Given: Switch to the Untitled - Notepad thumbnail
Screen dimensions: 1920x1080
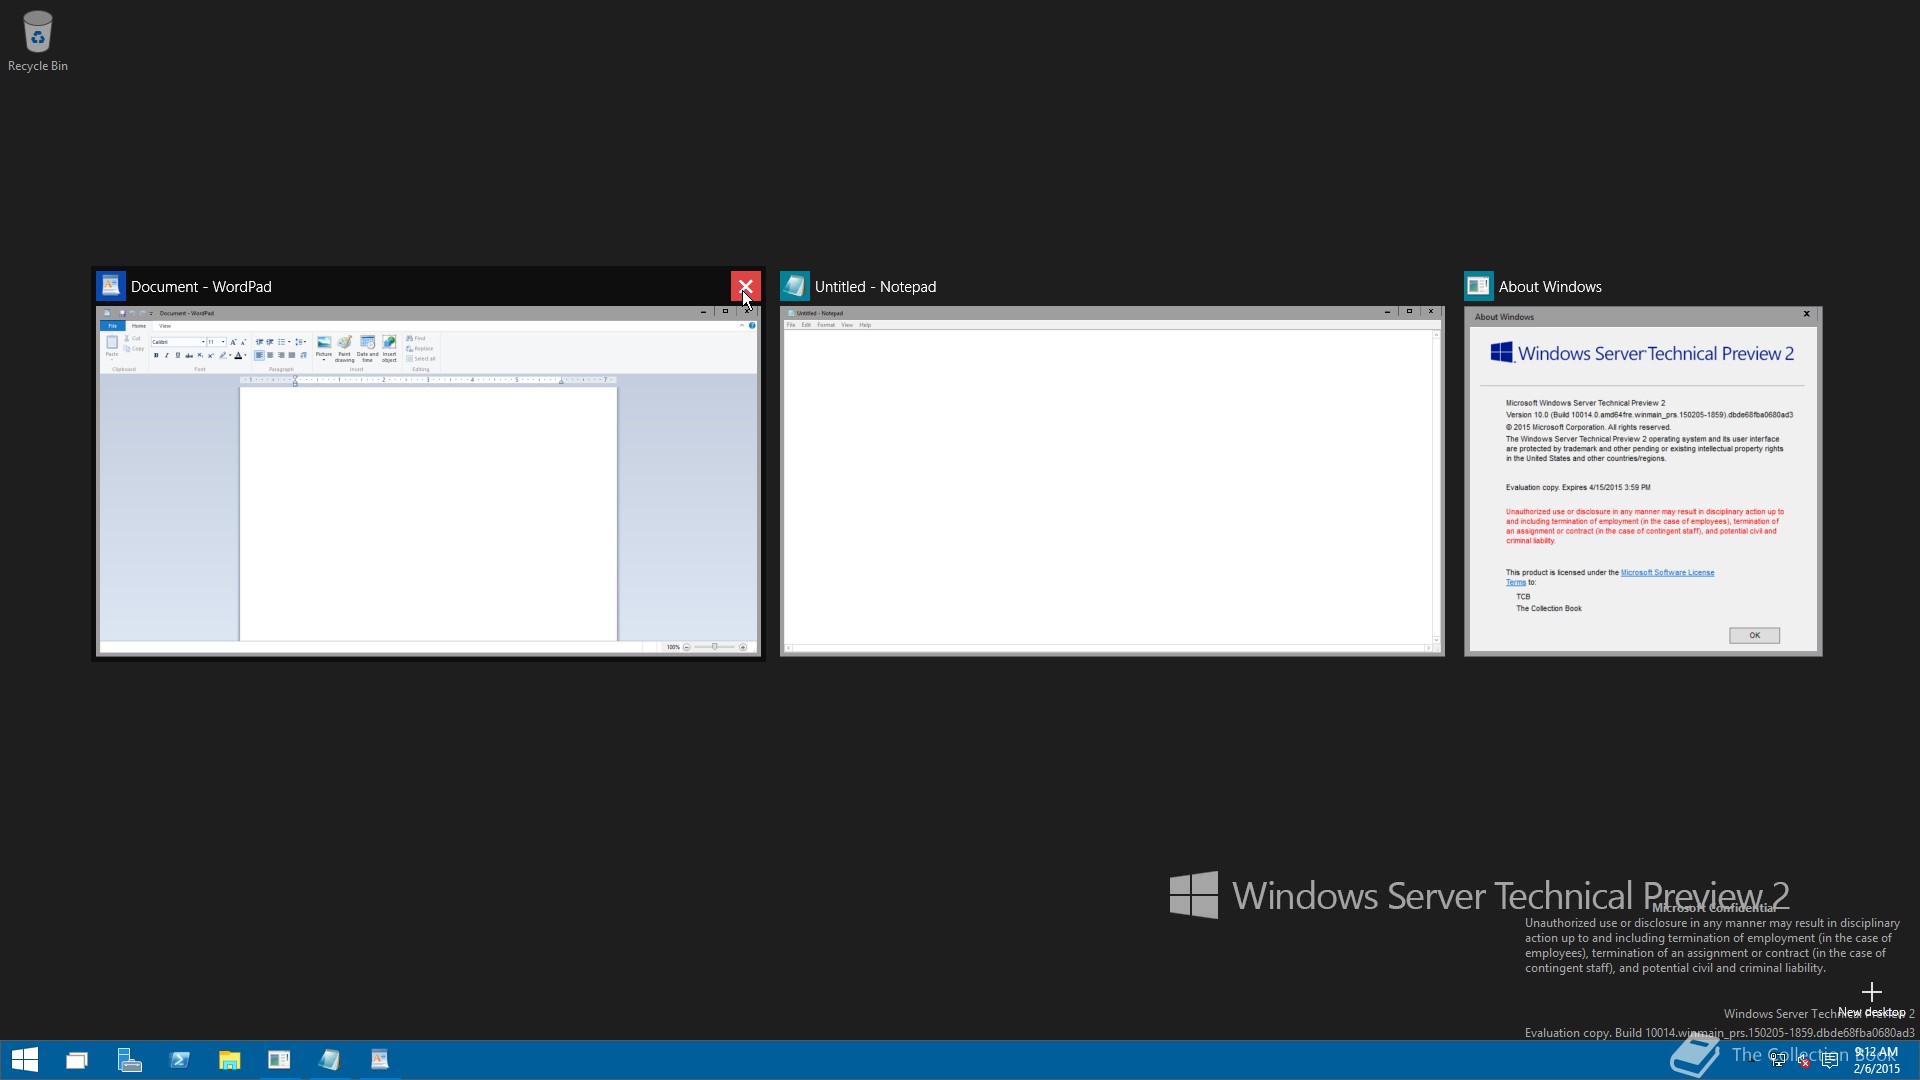Looking at the screenshot, I should tap(1112, 481).
